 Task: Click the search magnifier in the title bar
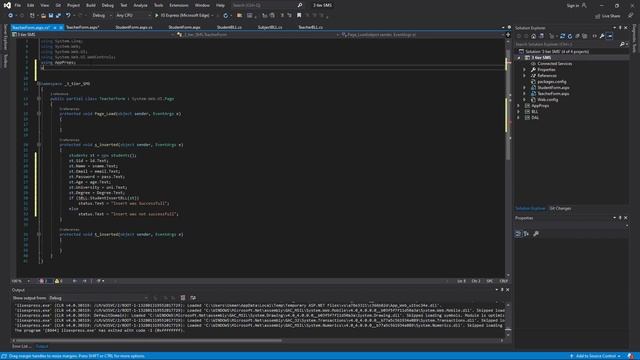(x=300, y=5)
